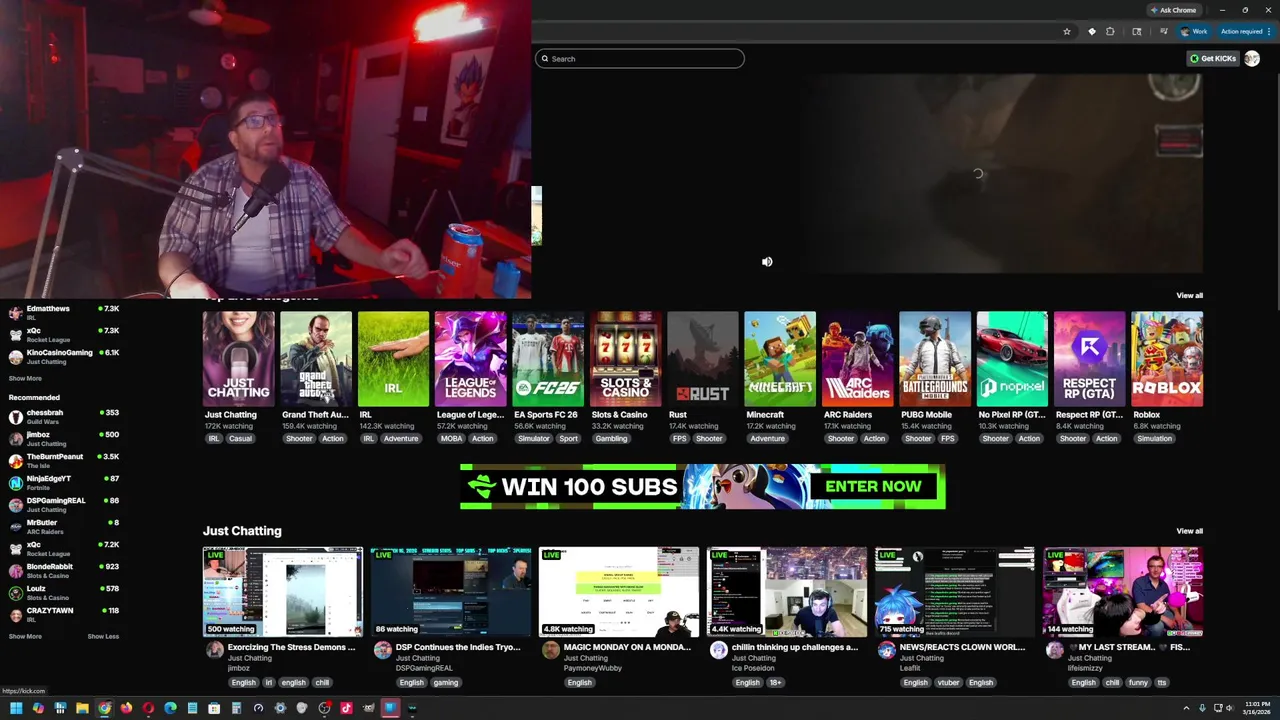Click View all for top live categories

1189,295
